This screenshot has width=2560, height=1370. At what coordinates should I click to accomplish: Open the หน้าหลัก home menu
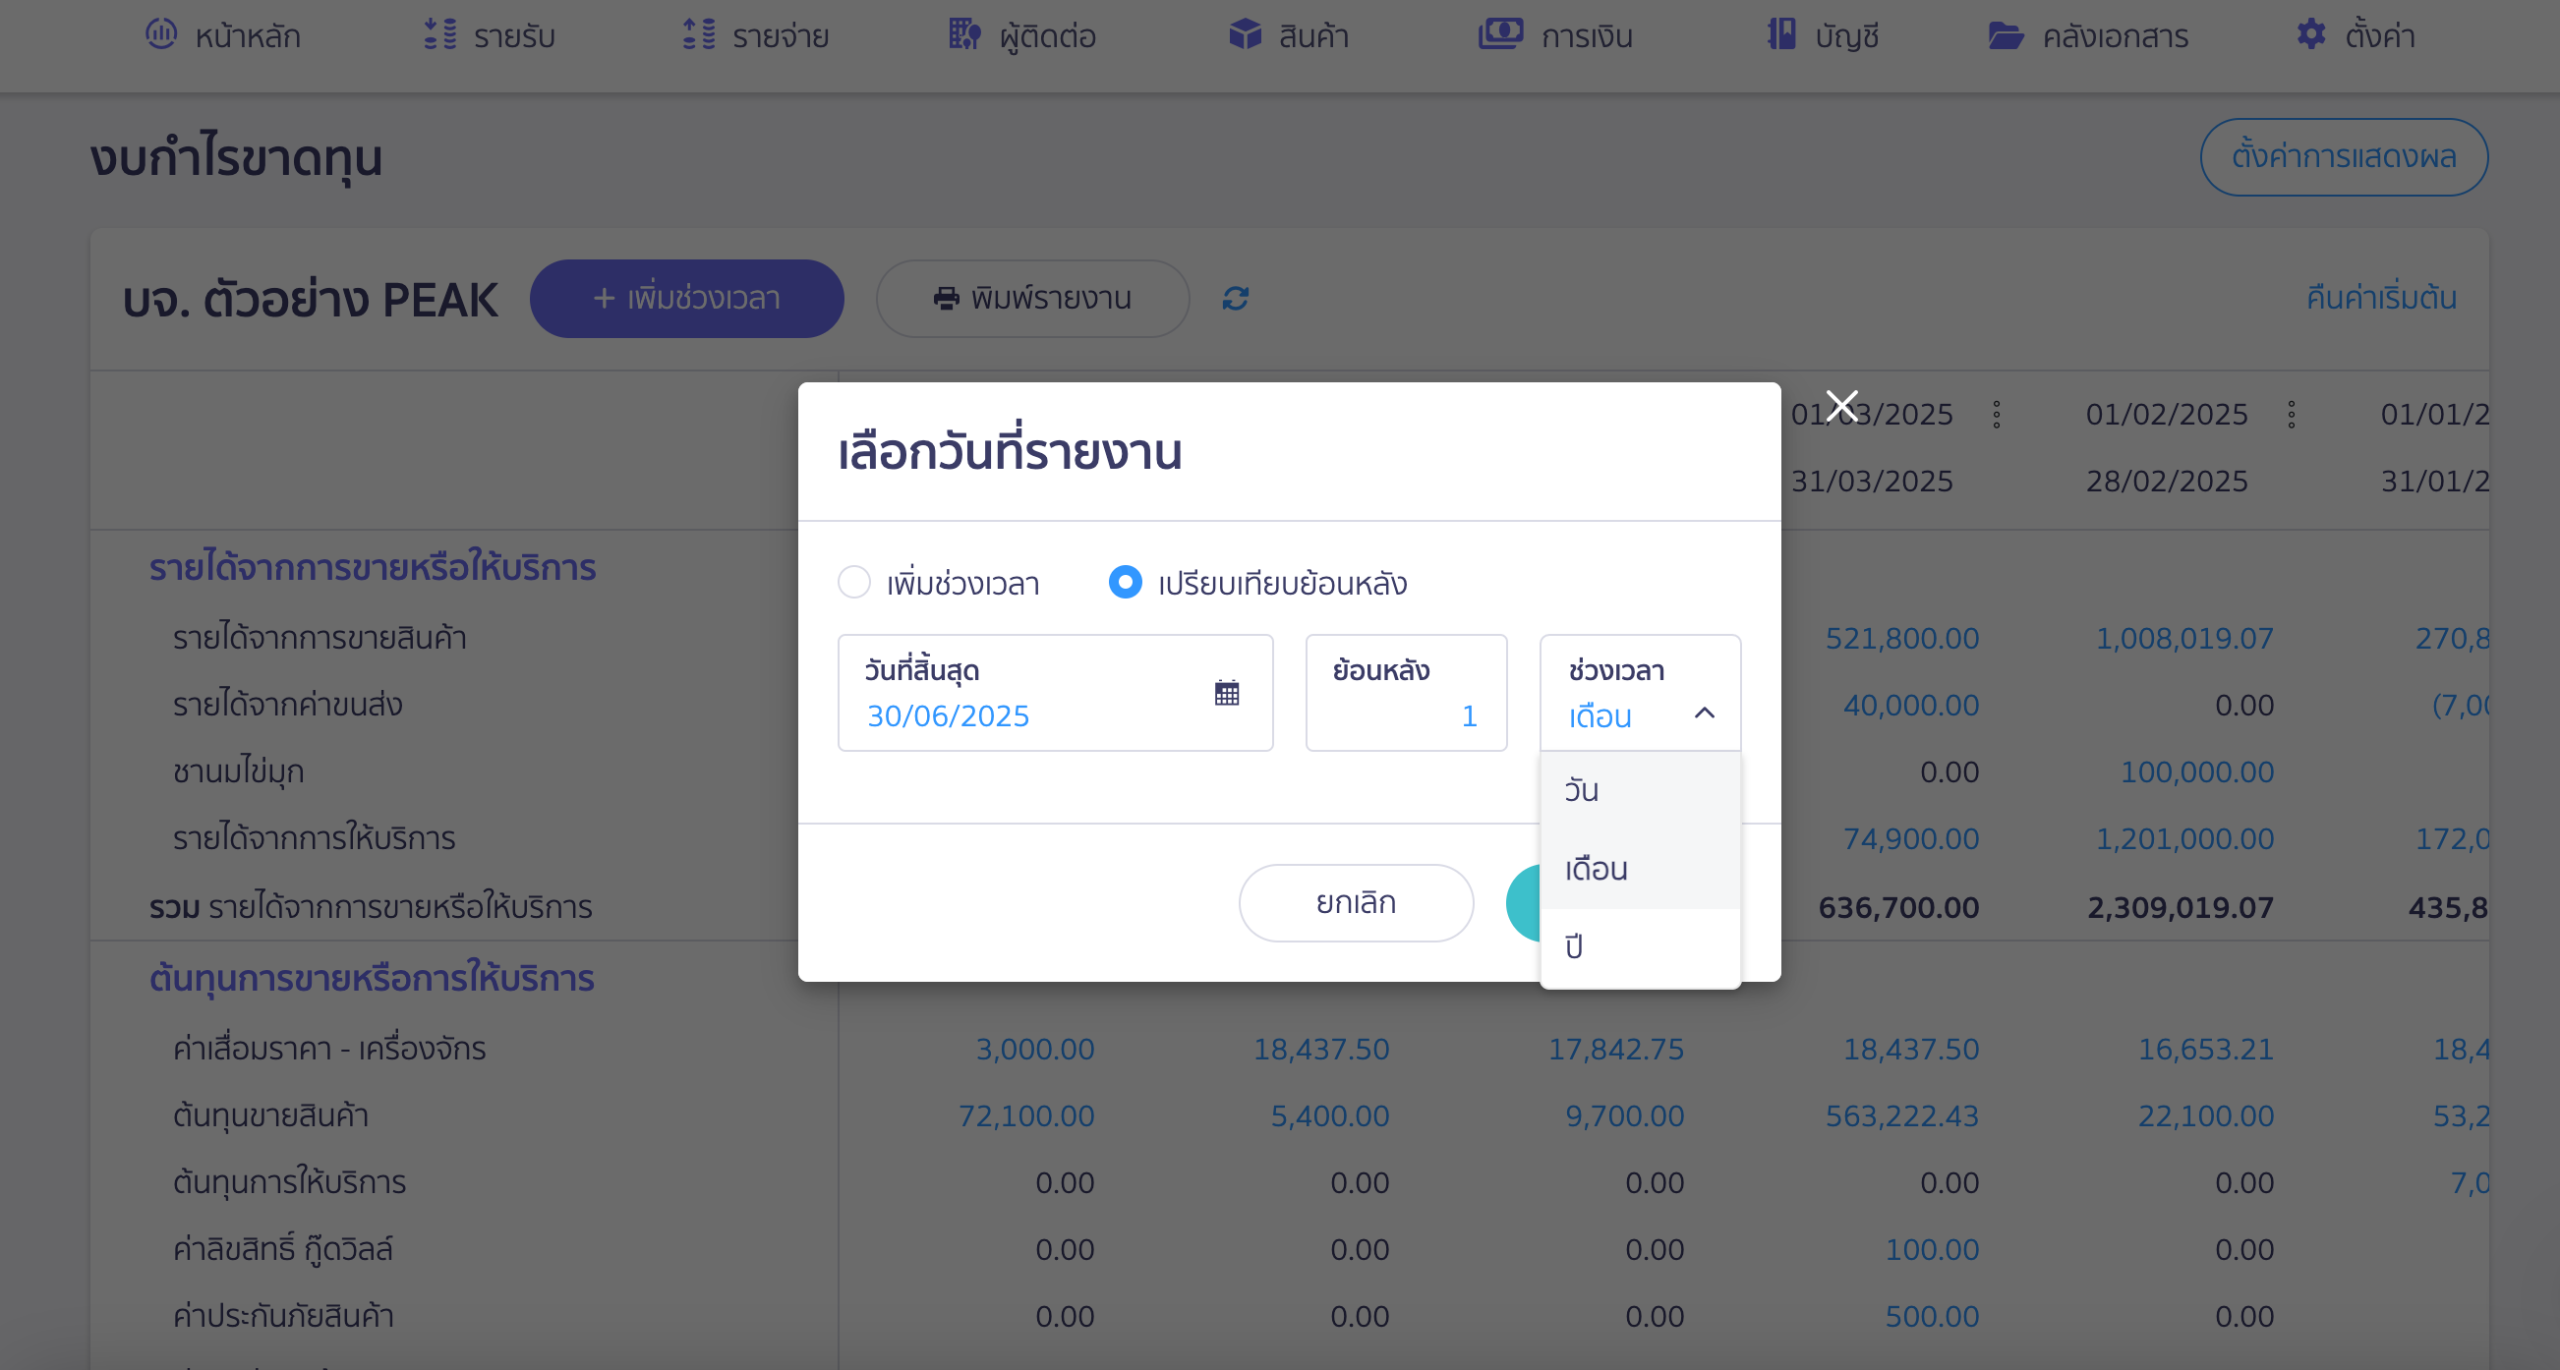pos(222,36)
